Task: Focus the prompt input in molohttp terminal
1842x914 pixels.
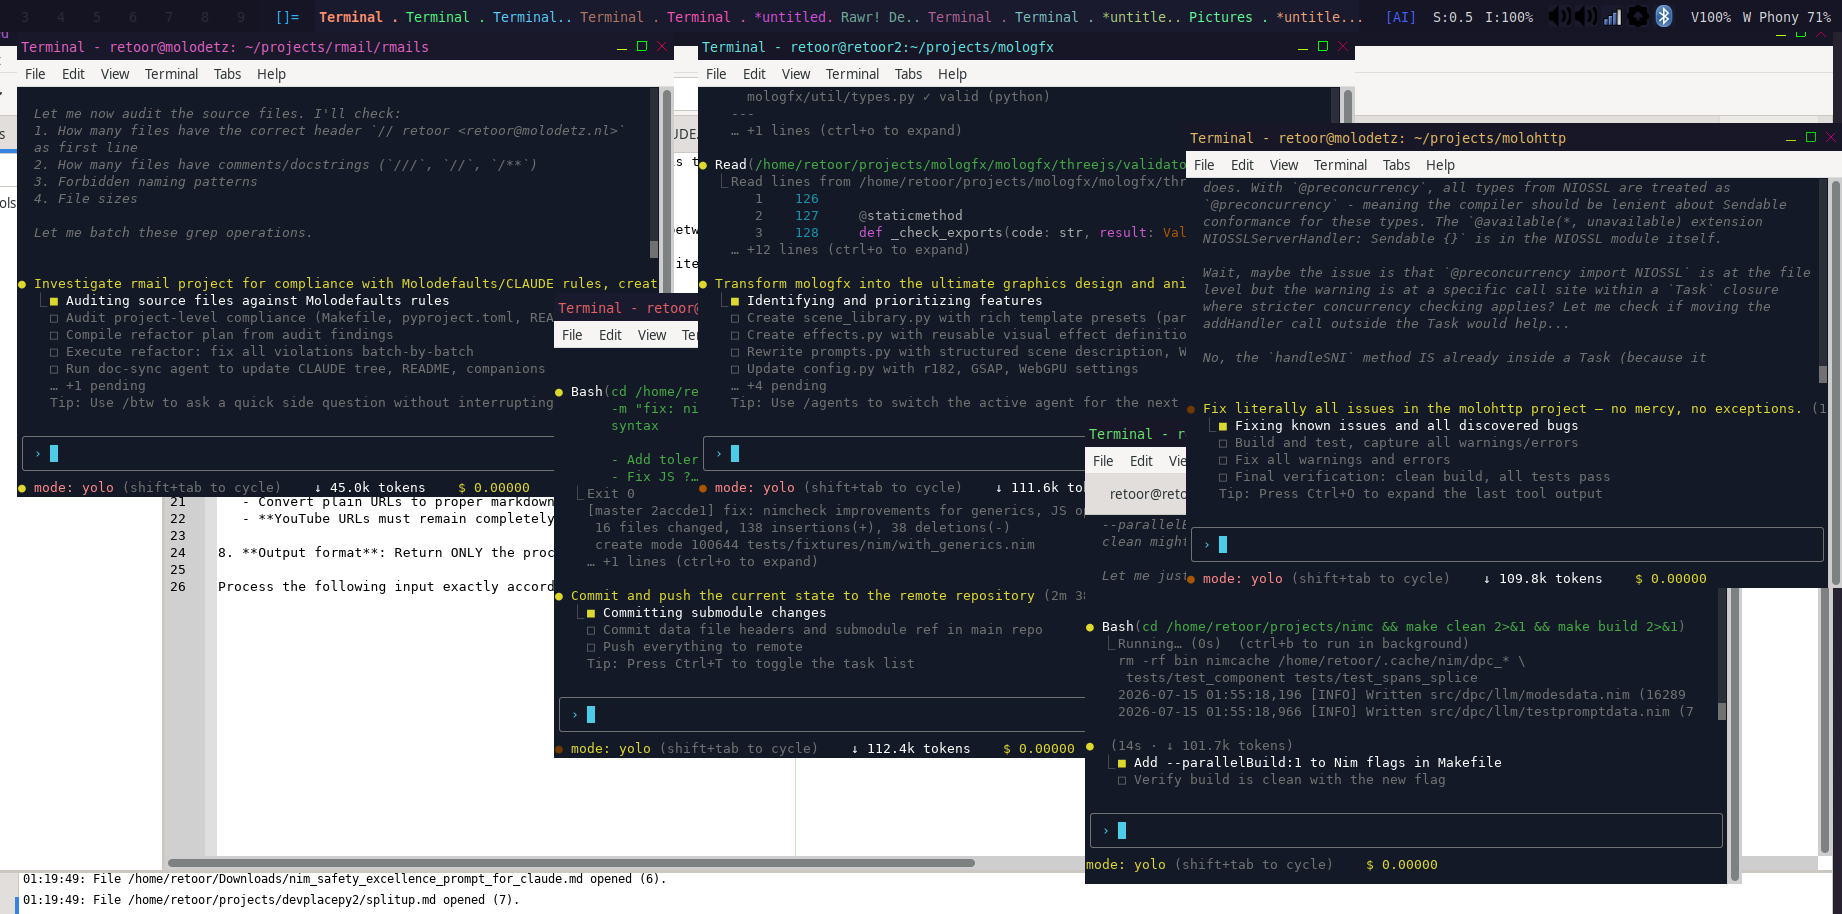Action: point(1506,544)
